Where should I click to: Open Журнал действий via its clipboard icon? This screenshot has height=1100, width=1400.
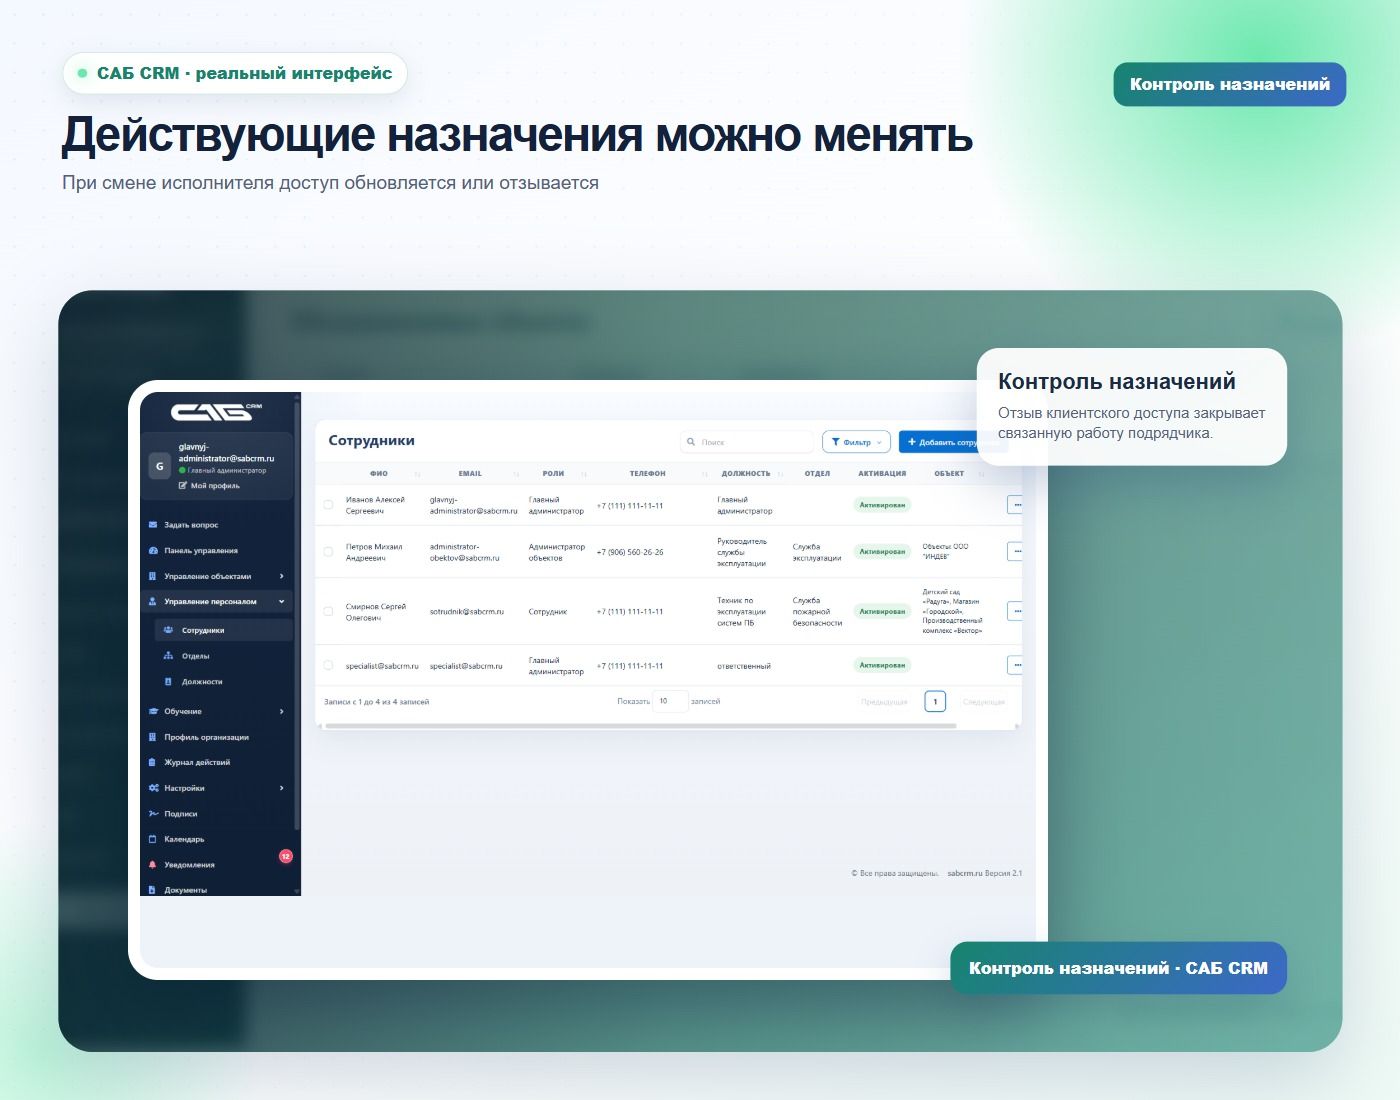[x=153, y=763]
